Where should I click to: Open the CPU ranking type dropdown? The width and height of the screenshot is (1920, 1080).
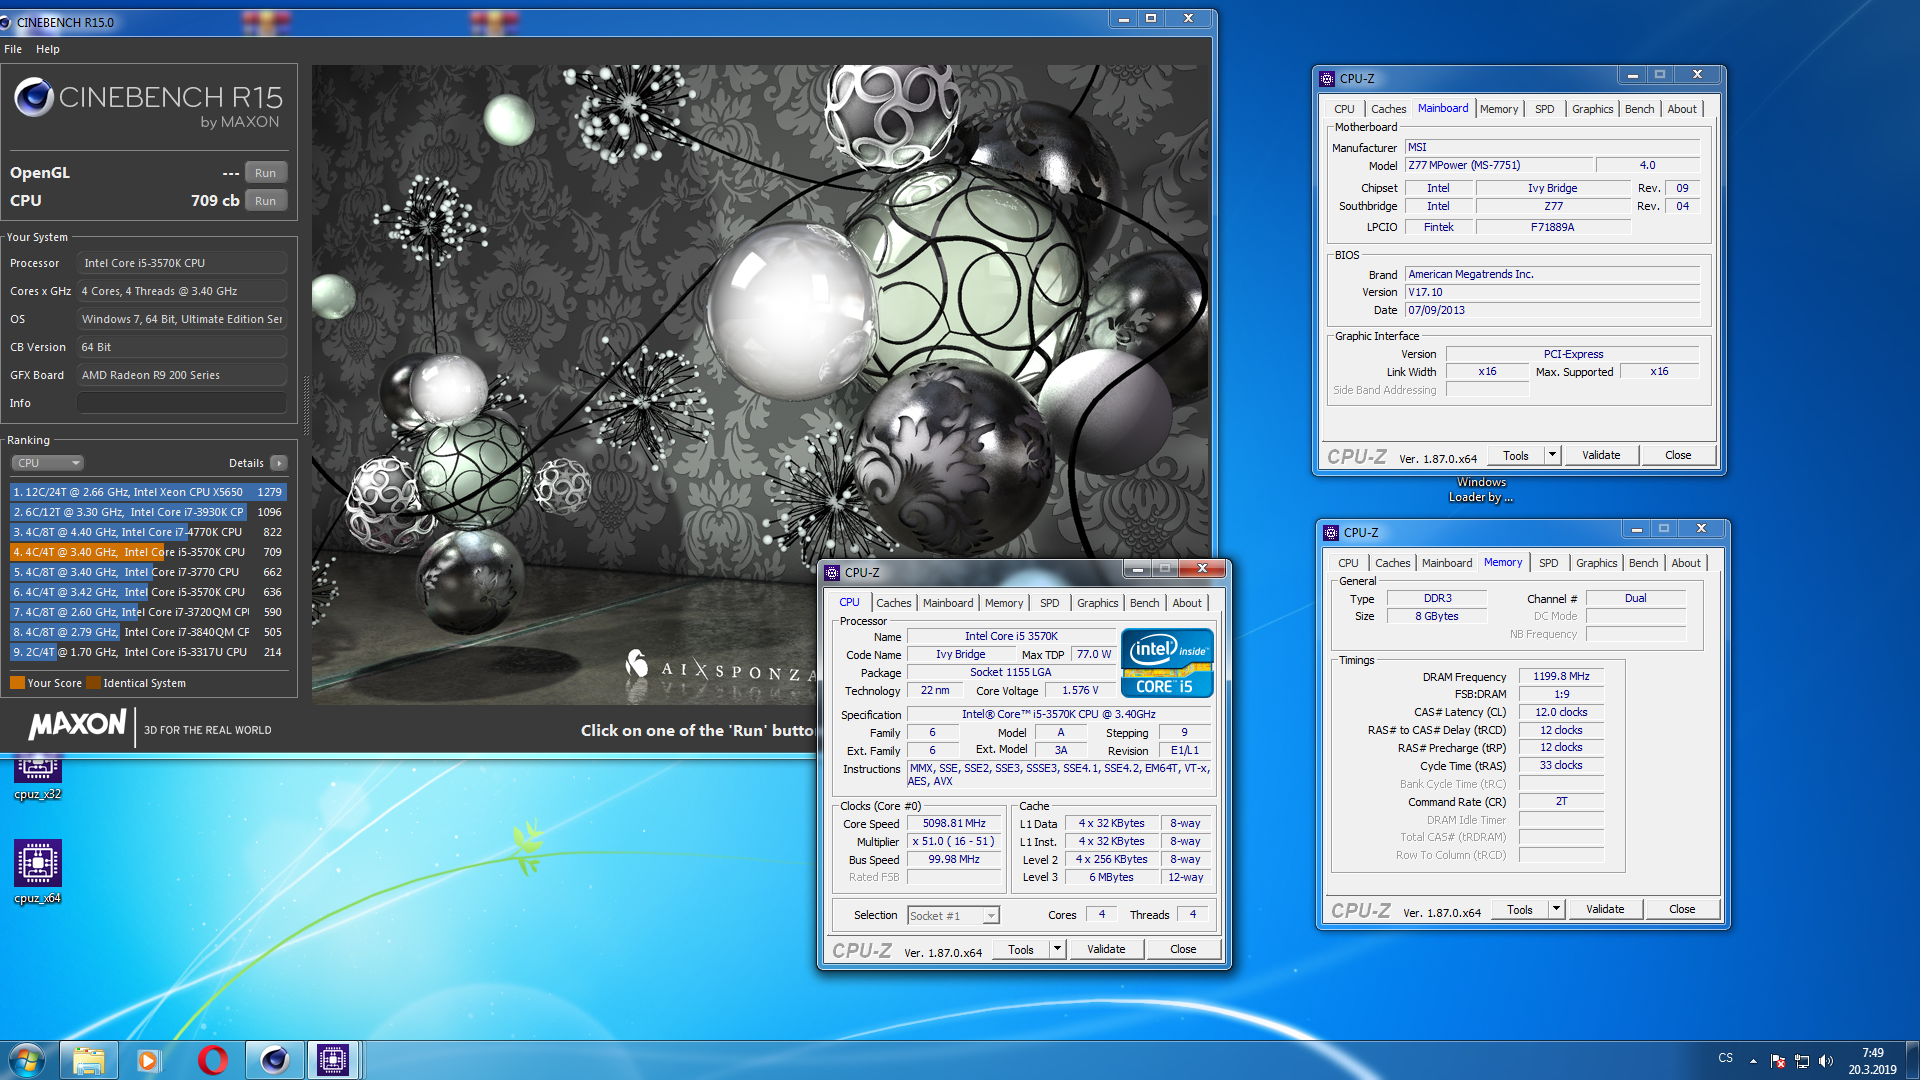coord(47,463)
